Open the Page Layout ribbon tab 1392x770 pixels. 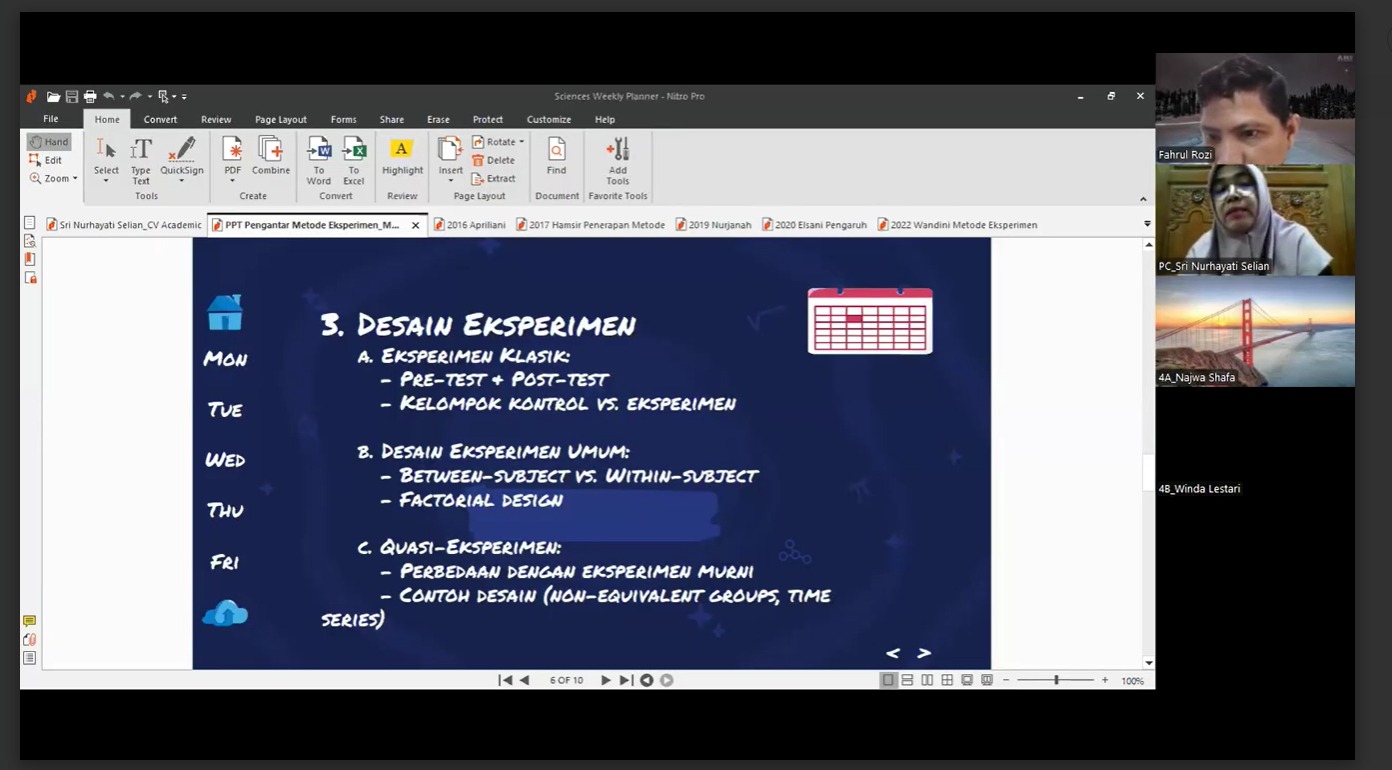pyautogui.click(x=280, y=120)
